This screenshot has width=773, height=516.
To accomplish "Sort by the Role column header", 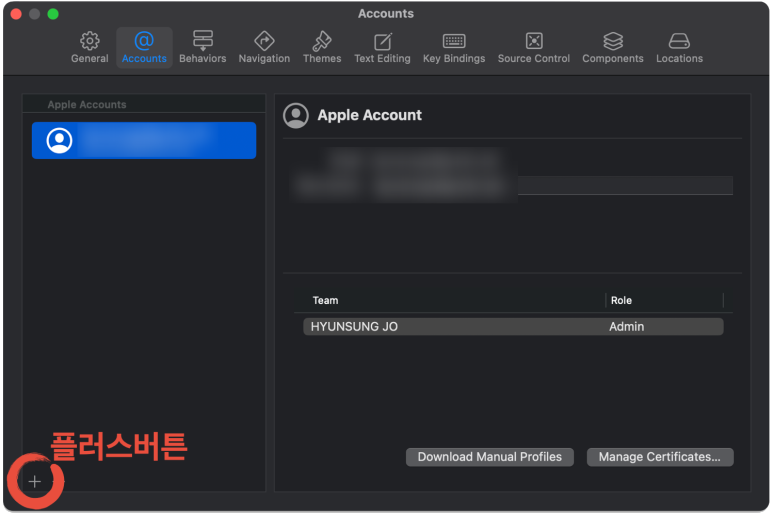I will [621, 300].
